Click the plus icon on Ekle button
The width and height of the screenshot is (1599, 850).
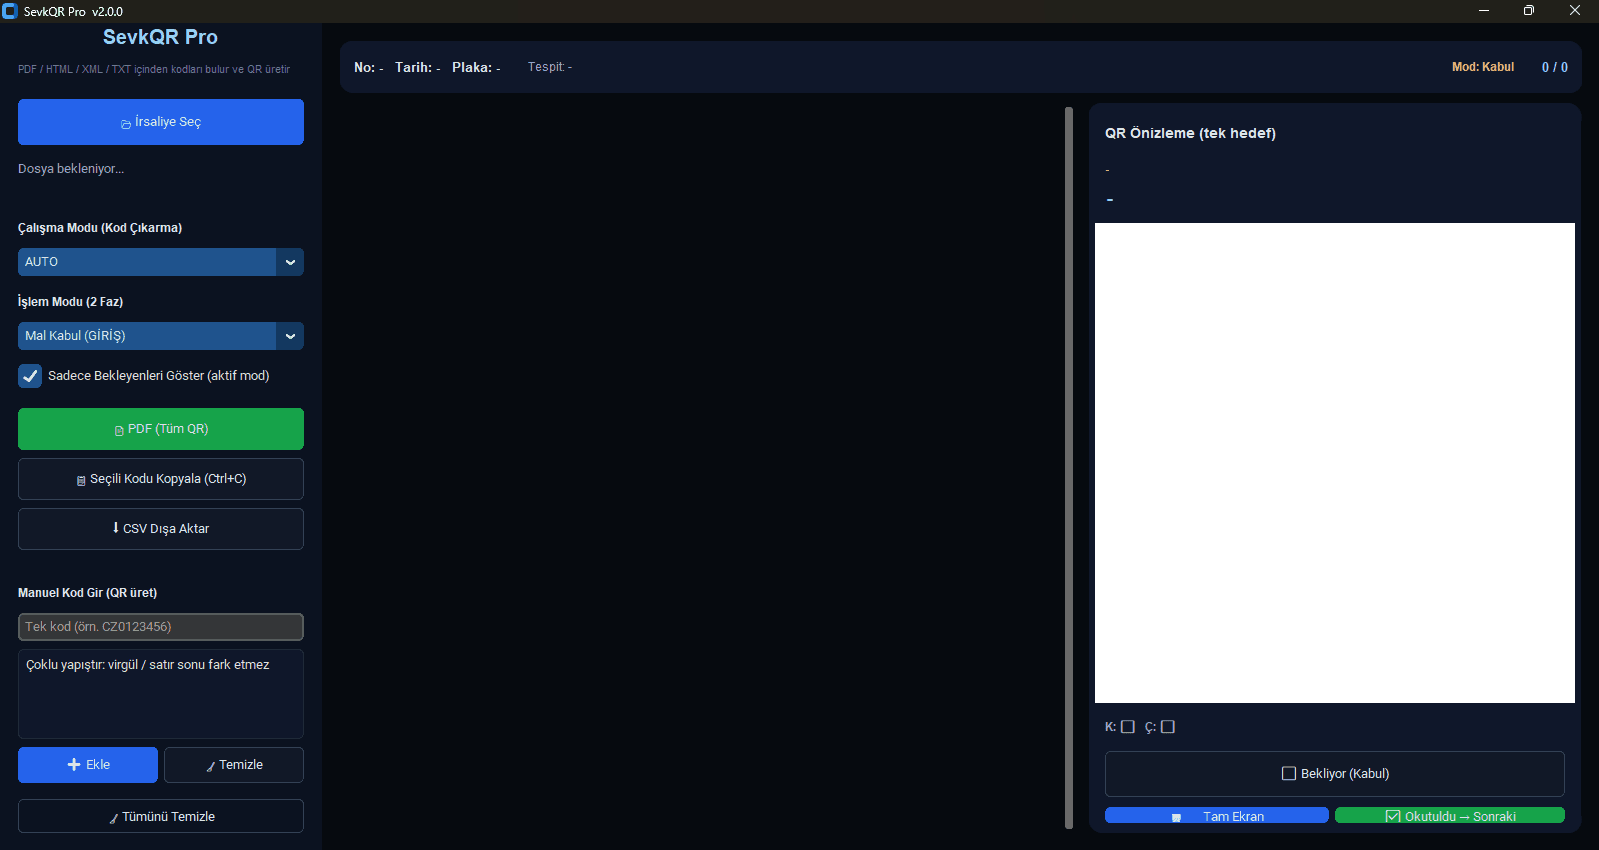(74, 765)
